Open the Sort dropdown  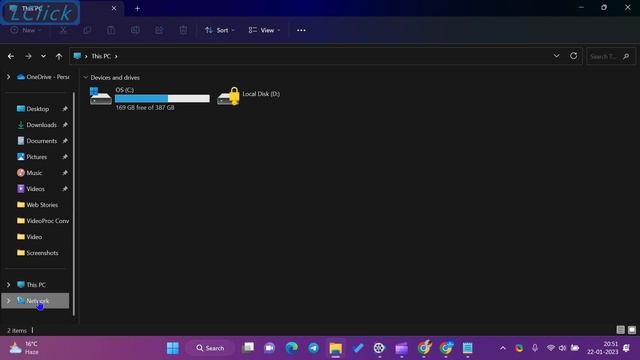(220, 30)
